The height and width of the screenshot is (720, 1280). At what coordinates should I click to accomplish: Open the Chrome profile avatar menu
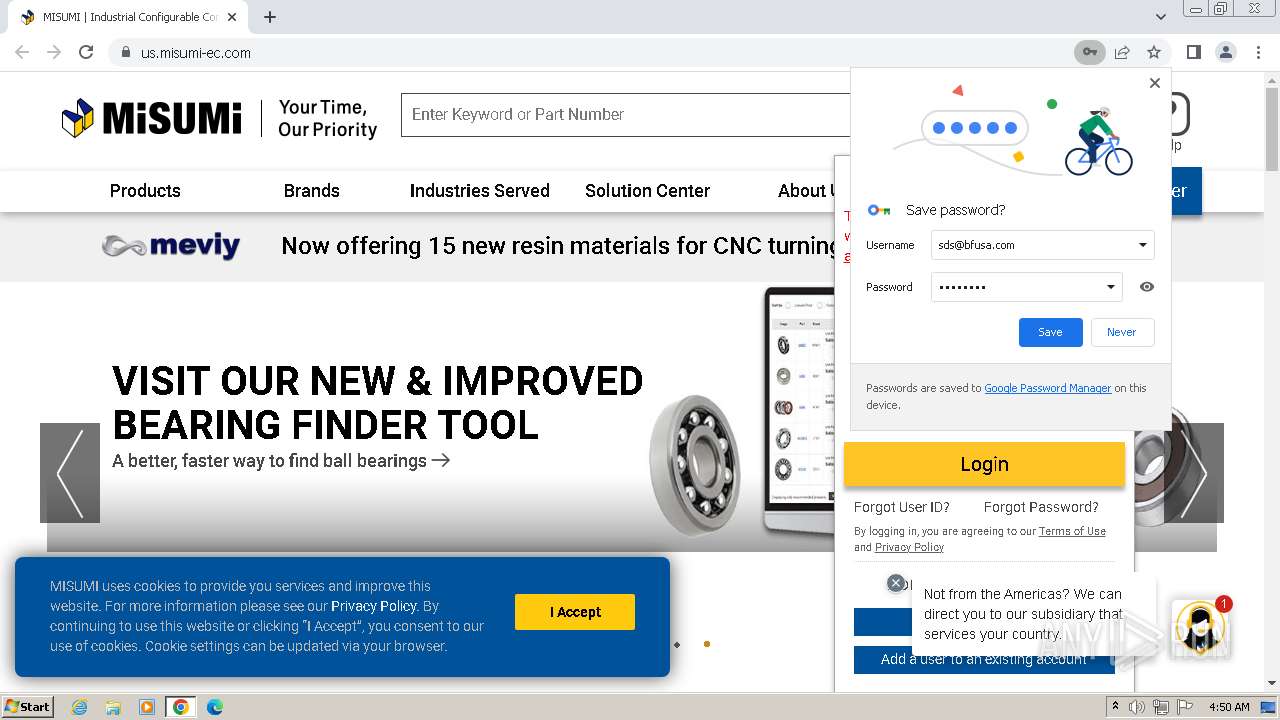1226,52
